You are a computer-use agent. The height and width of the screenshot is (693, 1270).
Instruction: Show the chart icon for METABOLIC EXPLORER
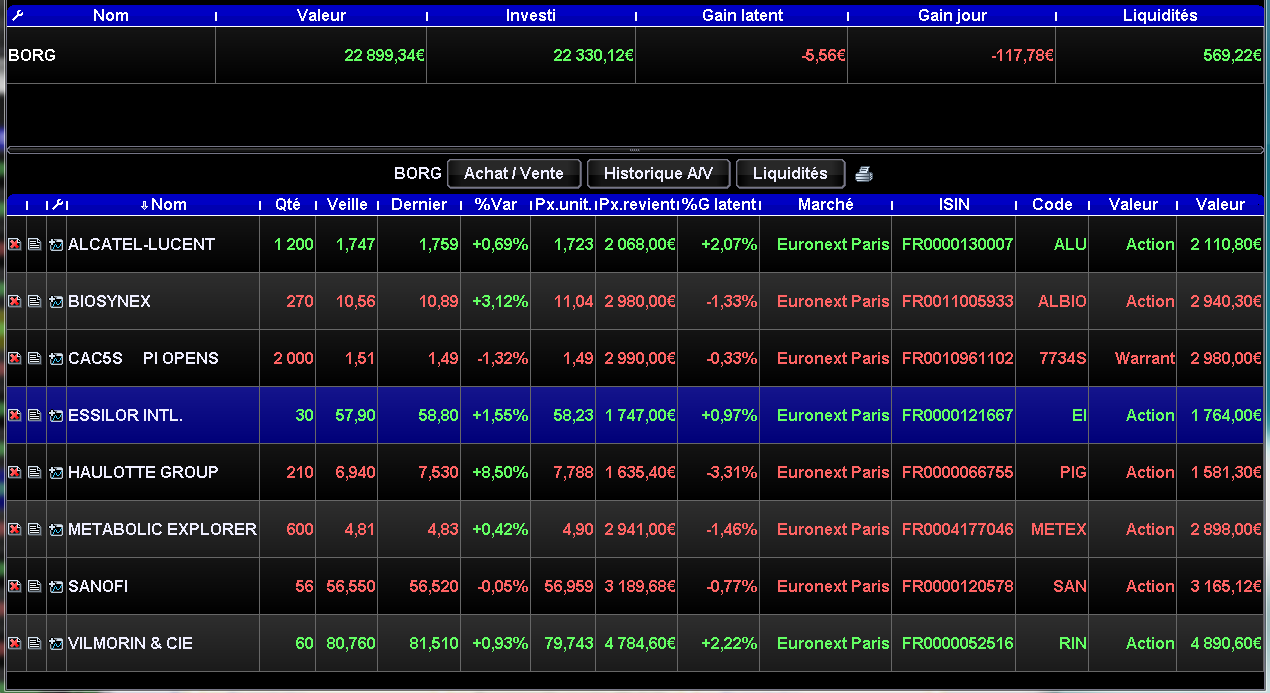coord(56,529)
